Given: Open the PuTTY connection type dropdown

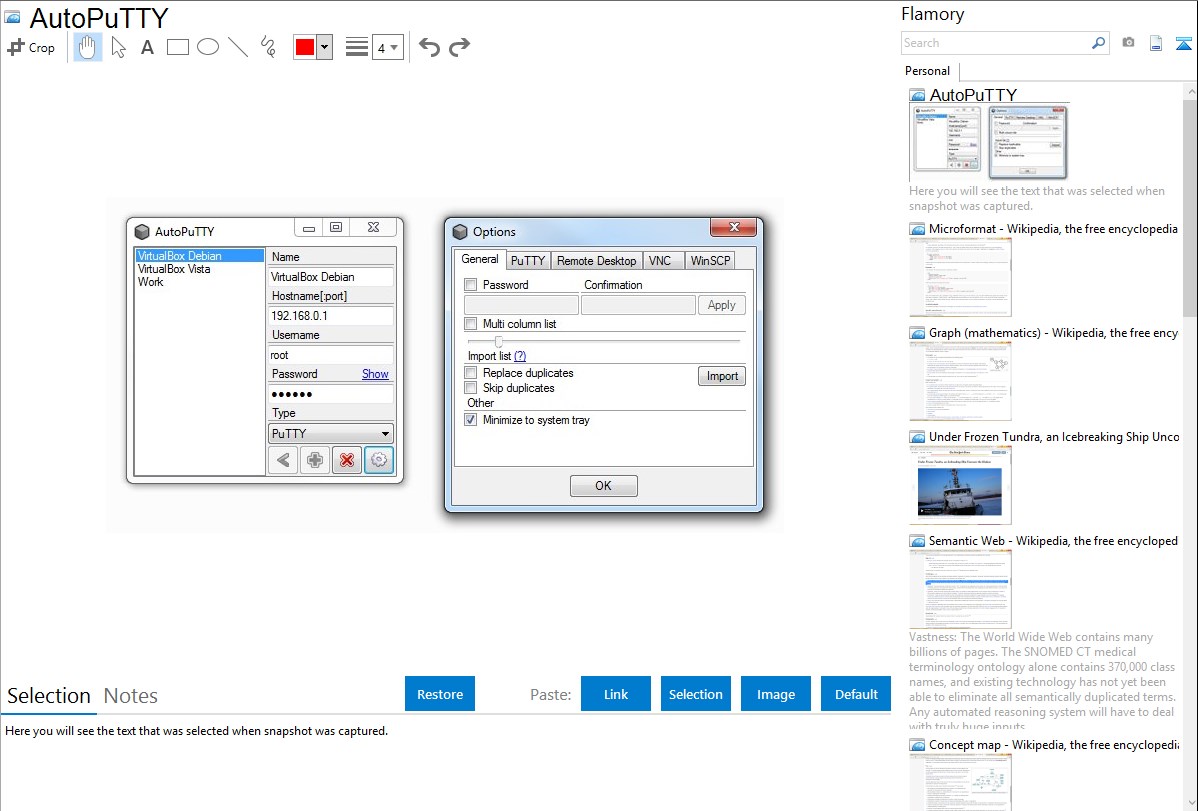Looking at the screenshot, I should pyautogui.click(x=385, y=434).
